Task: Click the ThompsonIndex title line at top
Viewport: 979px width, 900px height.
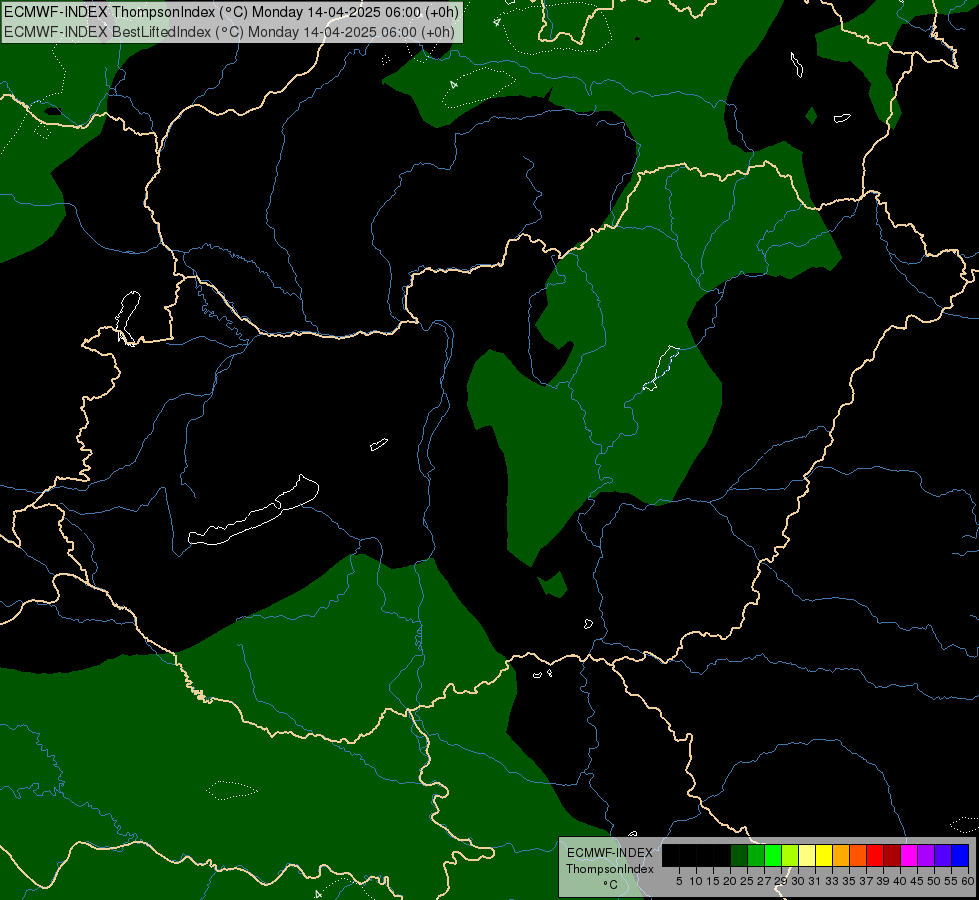Action: [x=231, y=12]
